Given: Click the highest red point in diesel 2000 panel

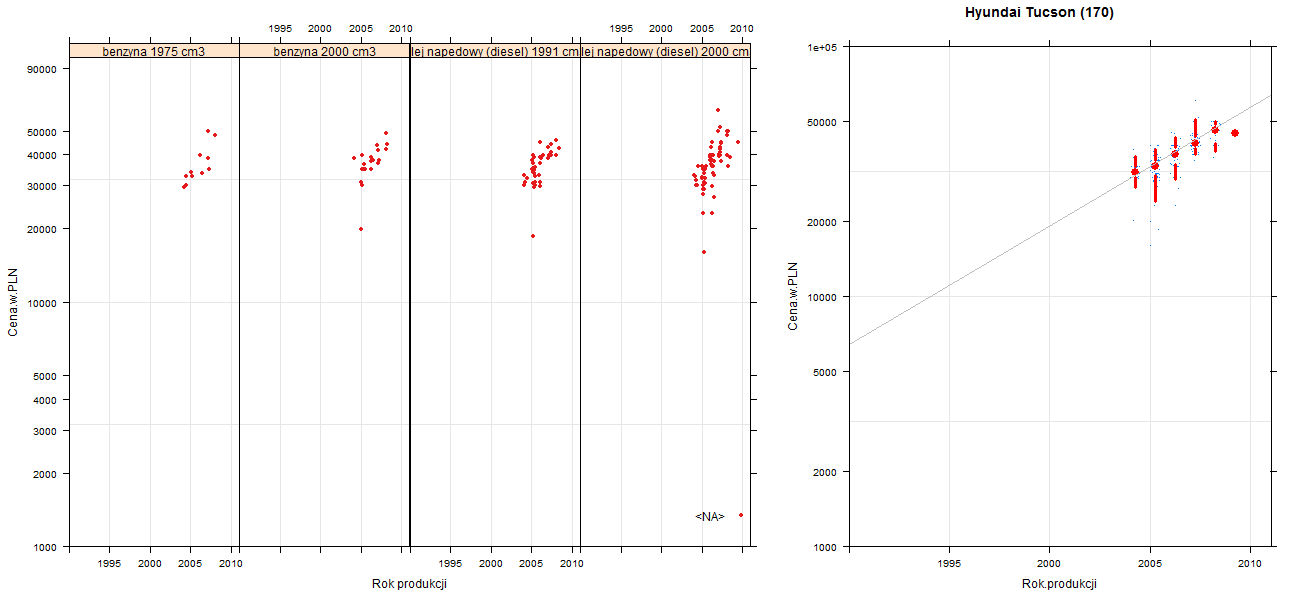Looking at the screenshot, I should click(x=718, y=110).
